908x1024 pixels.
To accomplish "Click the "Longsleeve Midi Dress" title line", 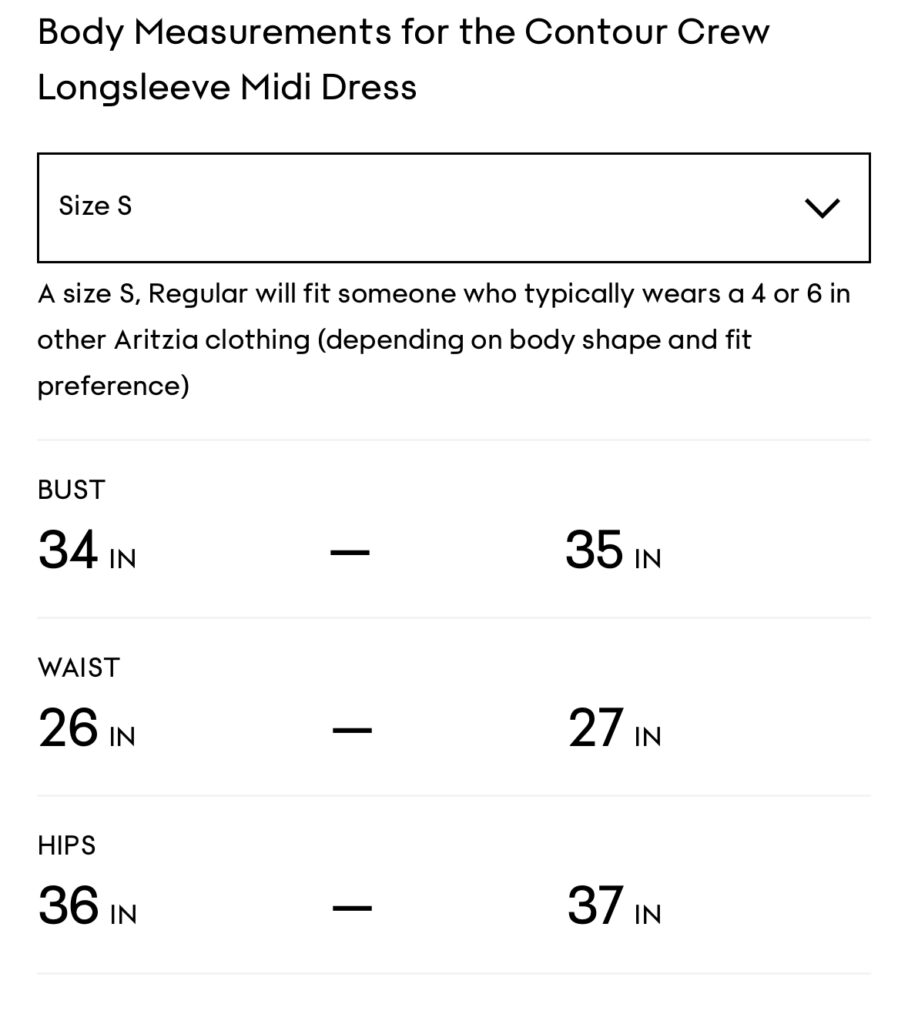I will [x=227, y=87].
